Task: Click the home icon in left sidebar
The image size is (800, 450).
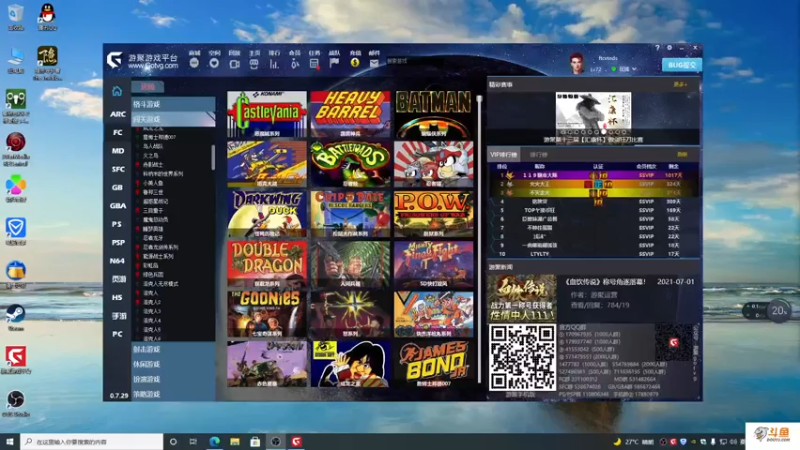Action: point(117,91)
